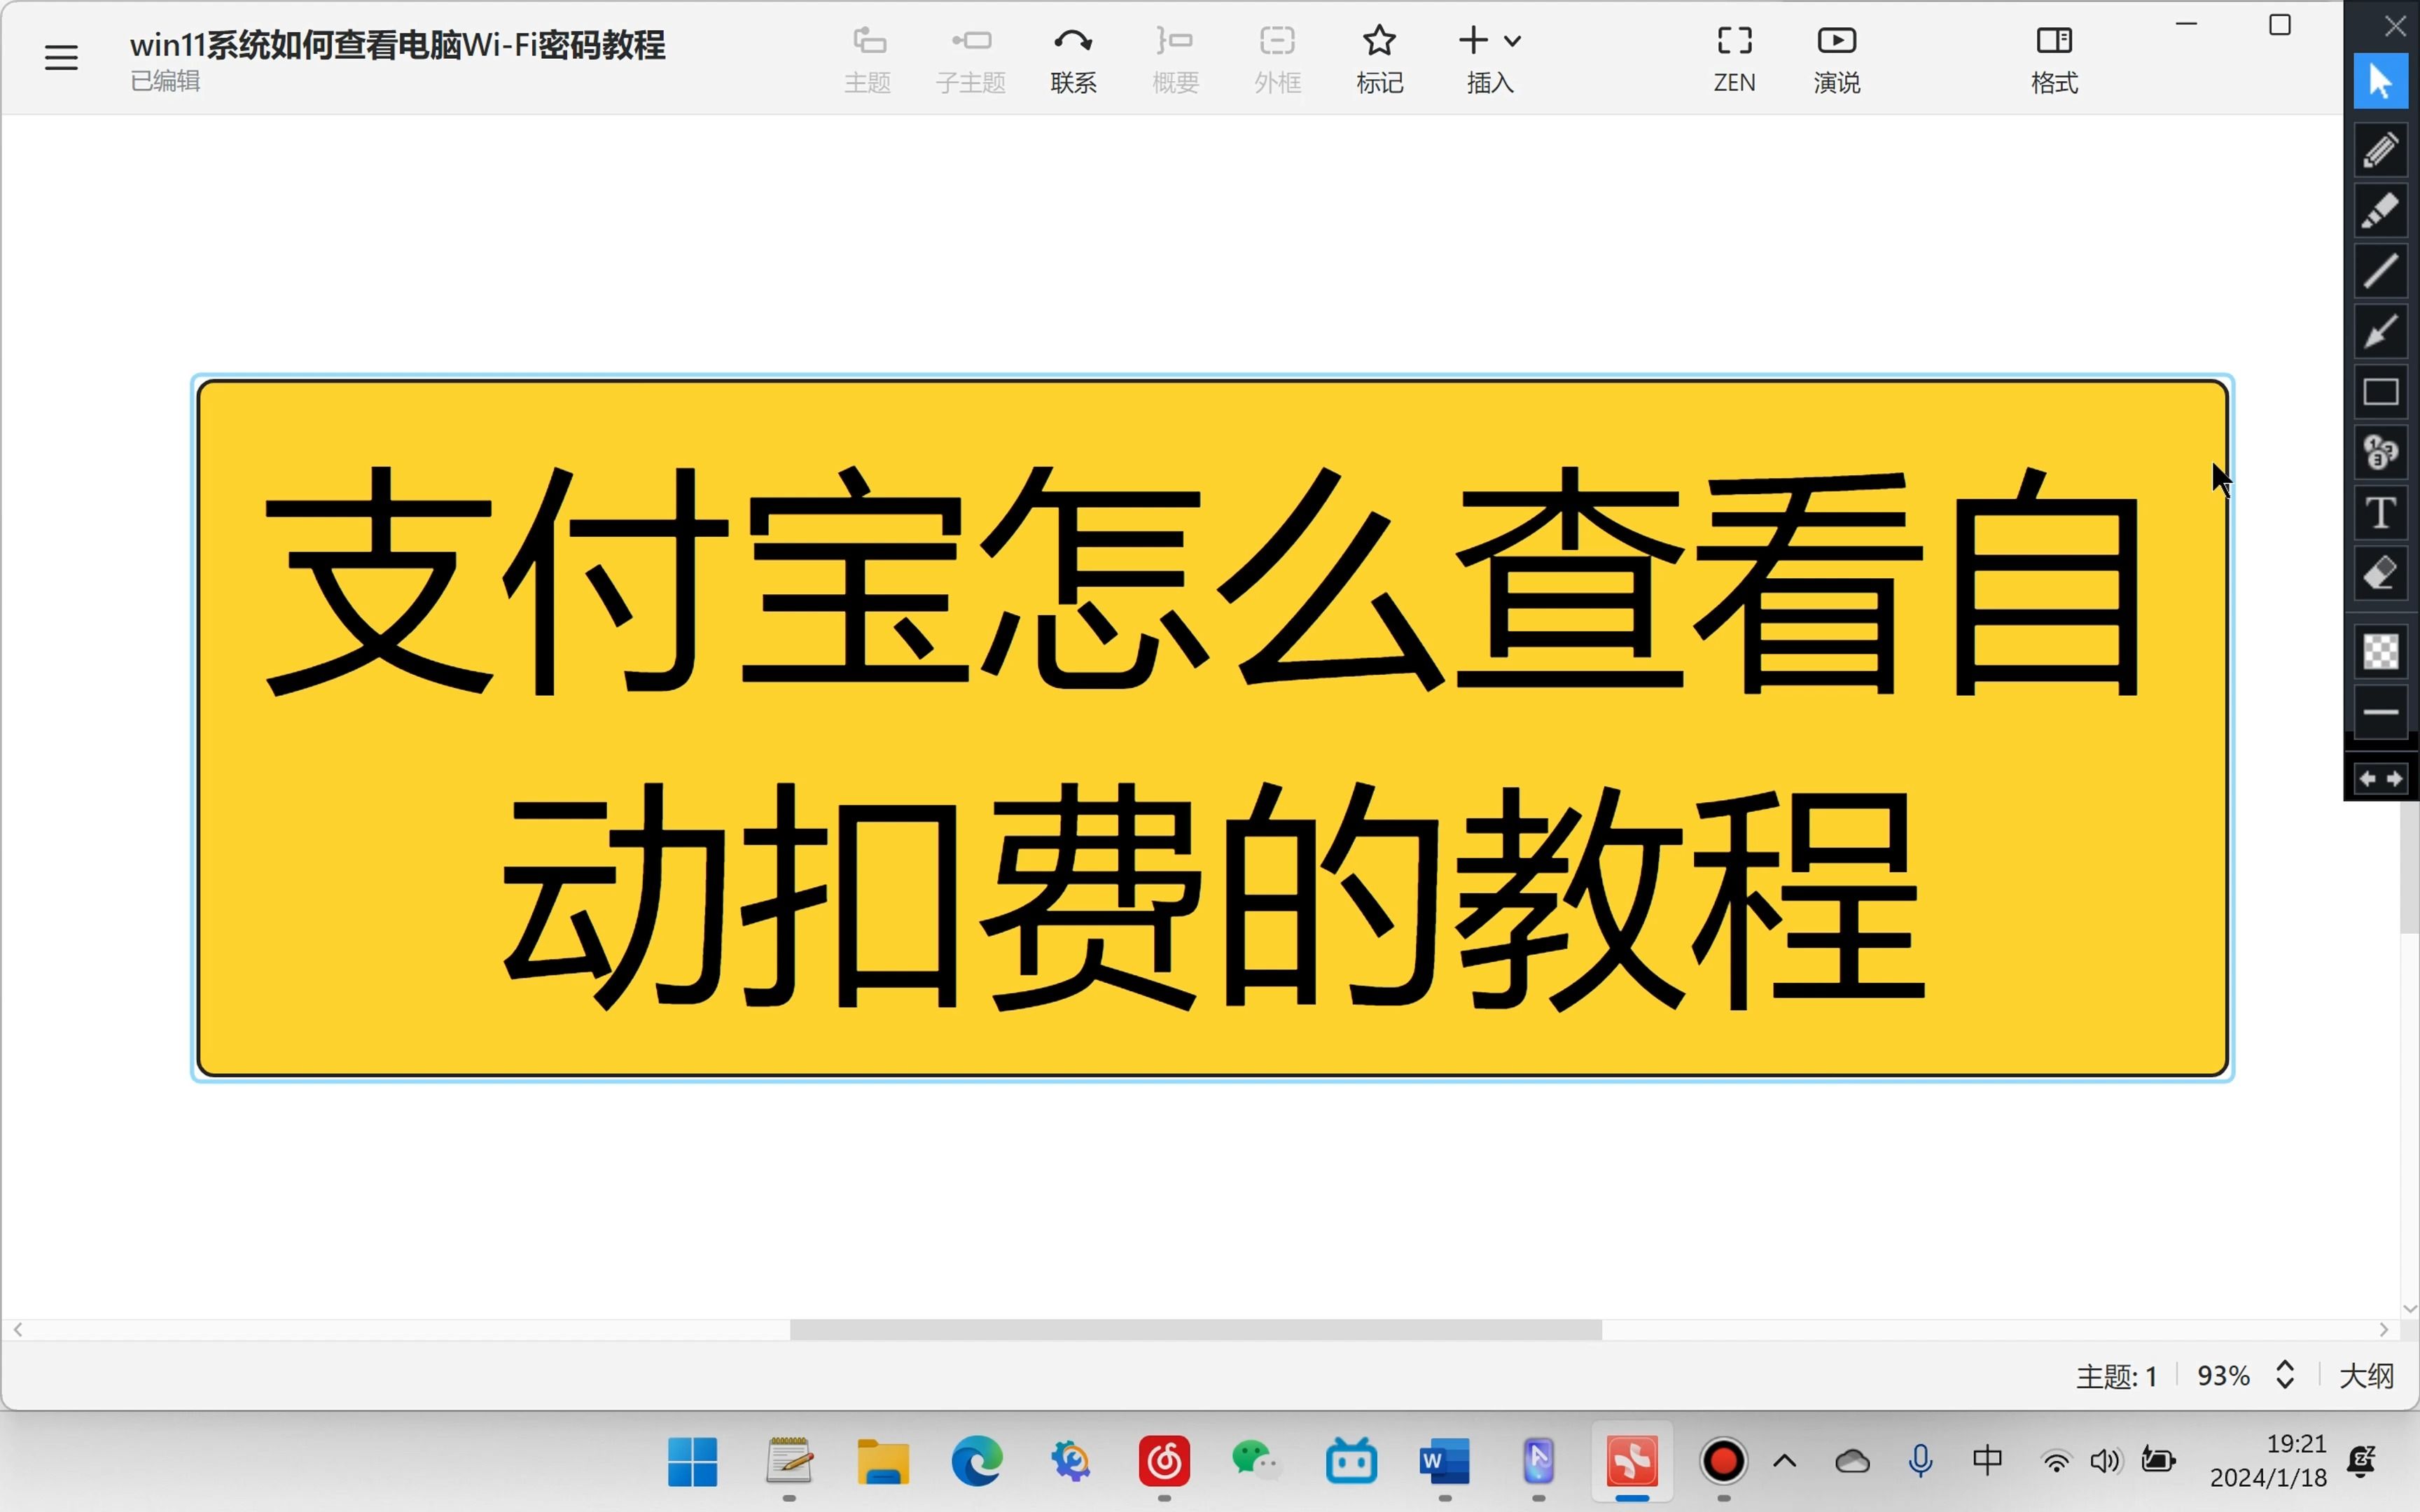The image size is (2420, 1512).
Task: Click the active Xmind taskbar icon
Action: click(1632, 1462)
